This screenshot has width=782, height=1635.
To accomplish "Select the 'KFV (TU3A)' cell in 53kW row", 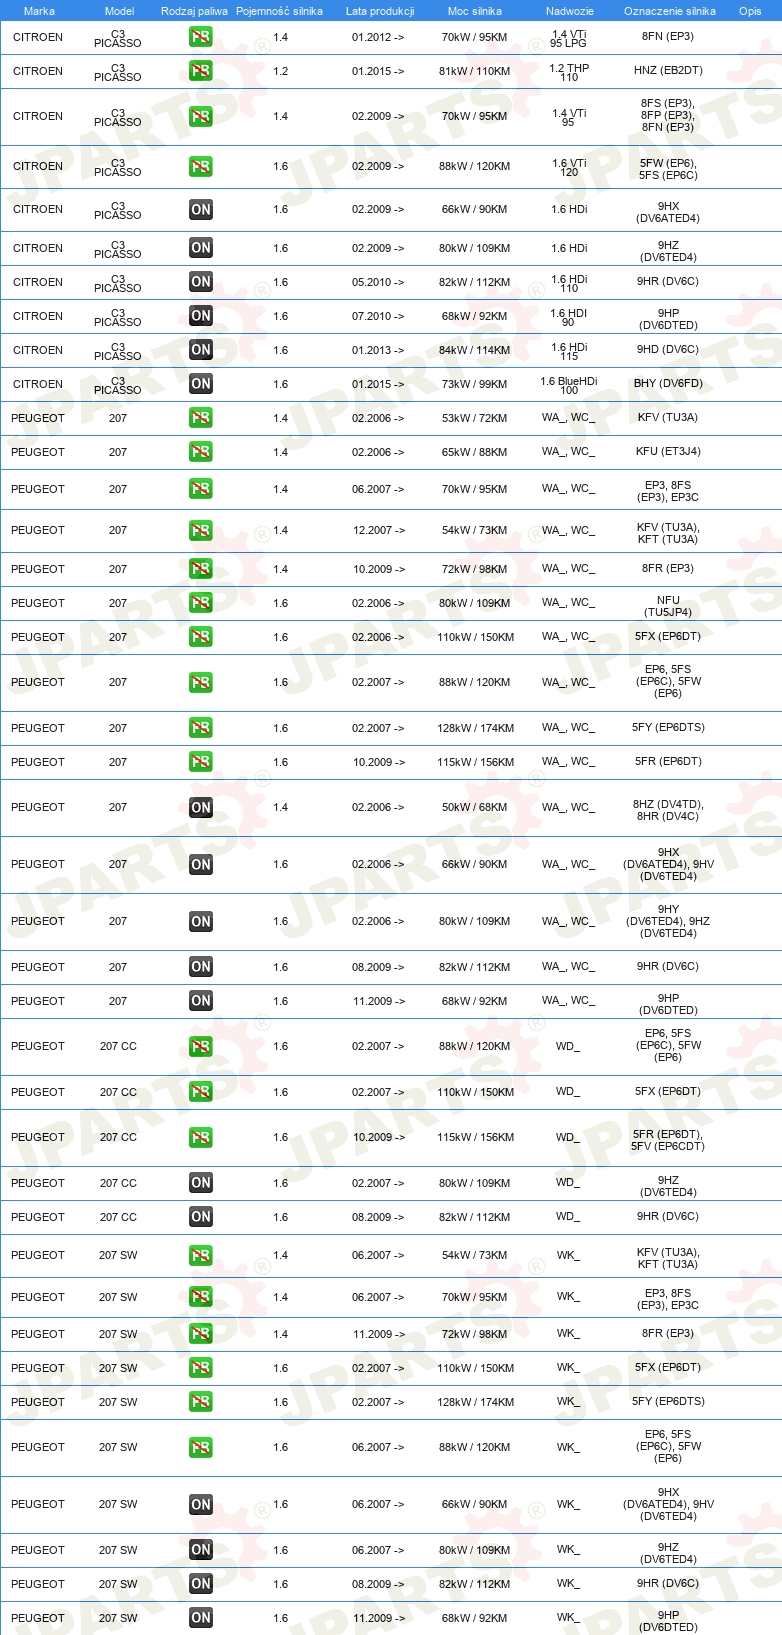I will pos(668,417).
